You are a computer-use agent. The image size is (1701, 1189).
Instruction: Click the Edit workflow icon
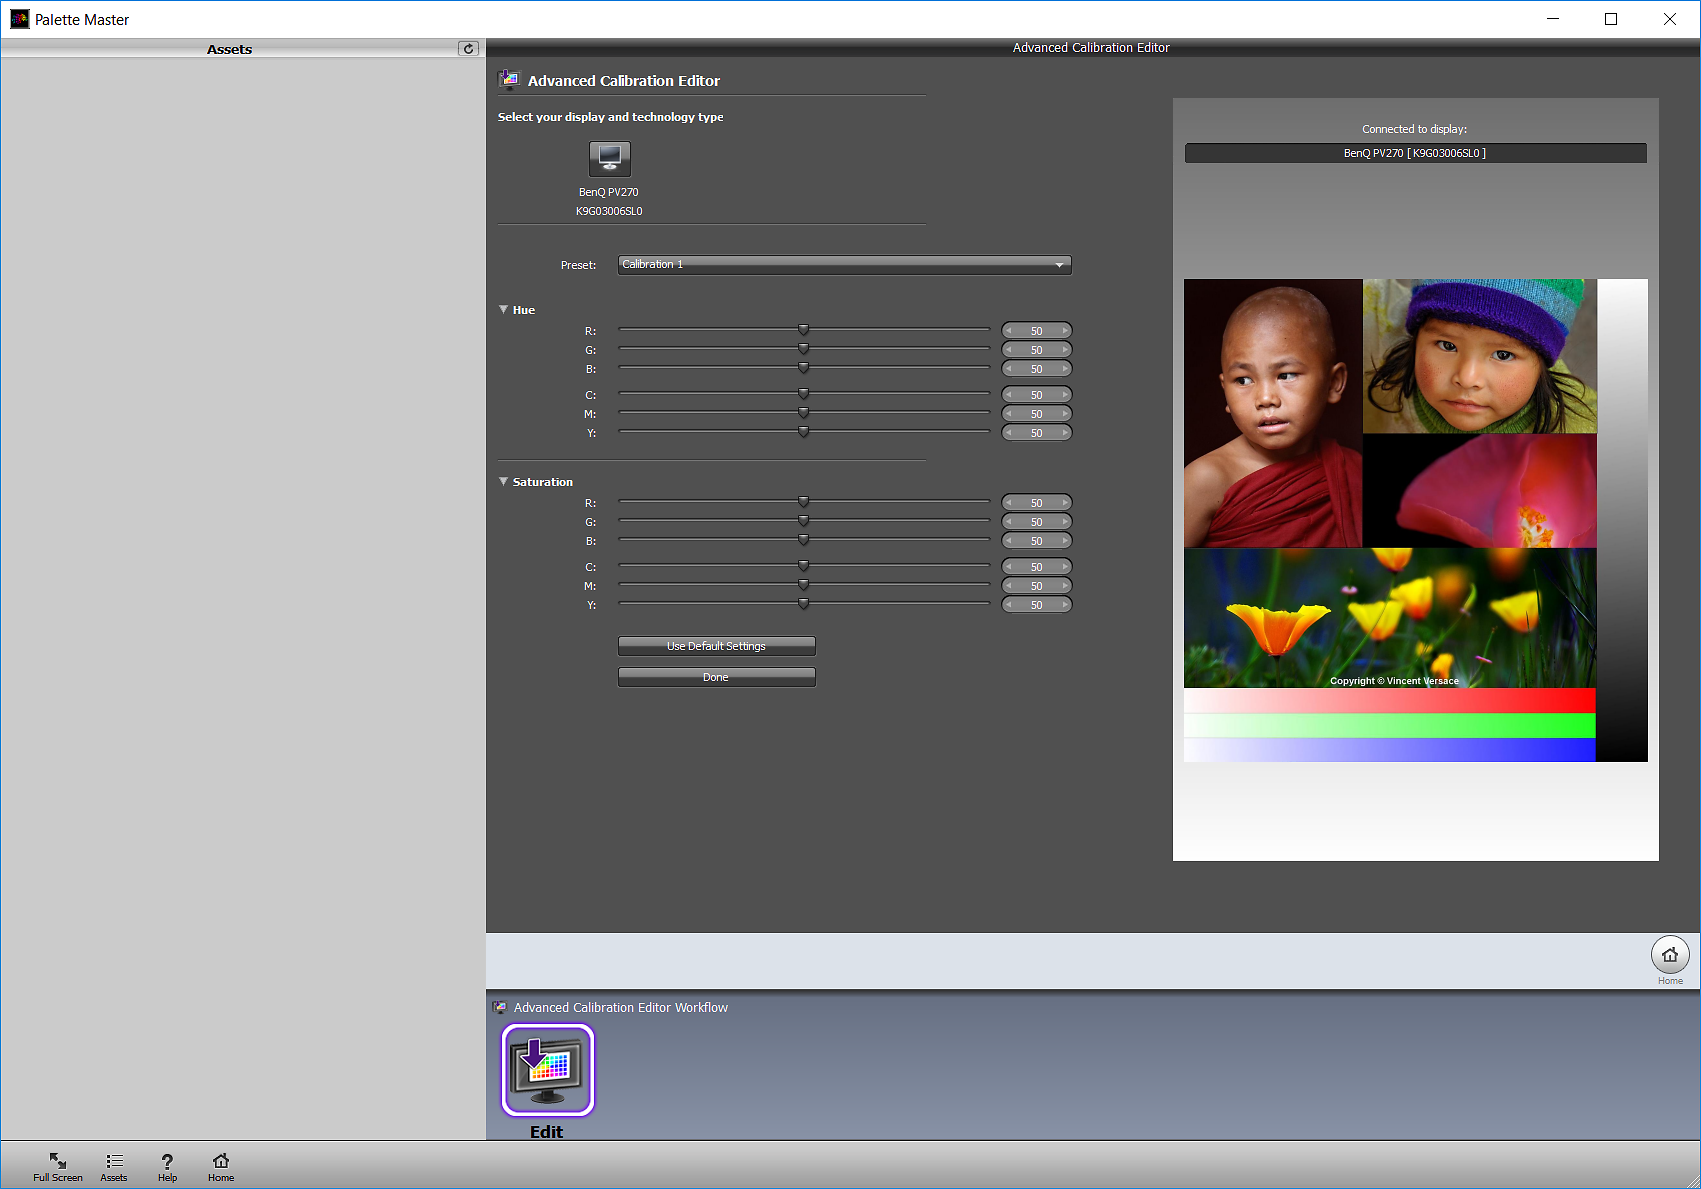[547, 1069]
